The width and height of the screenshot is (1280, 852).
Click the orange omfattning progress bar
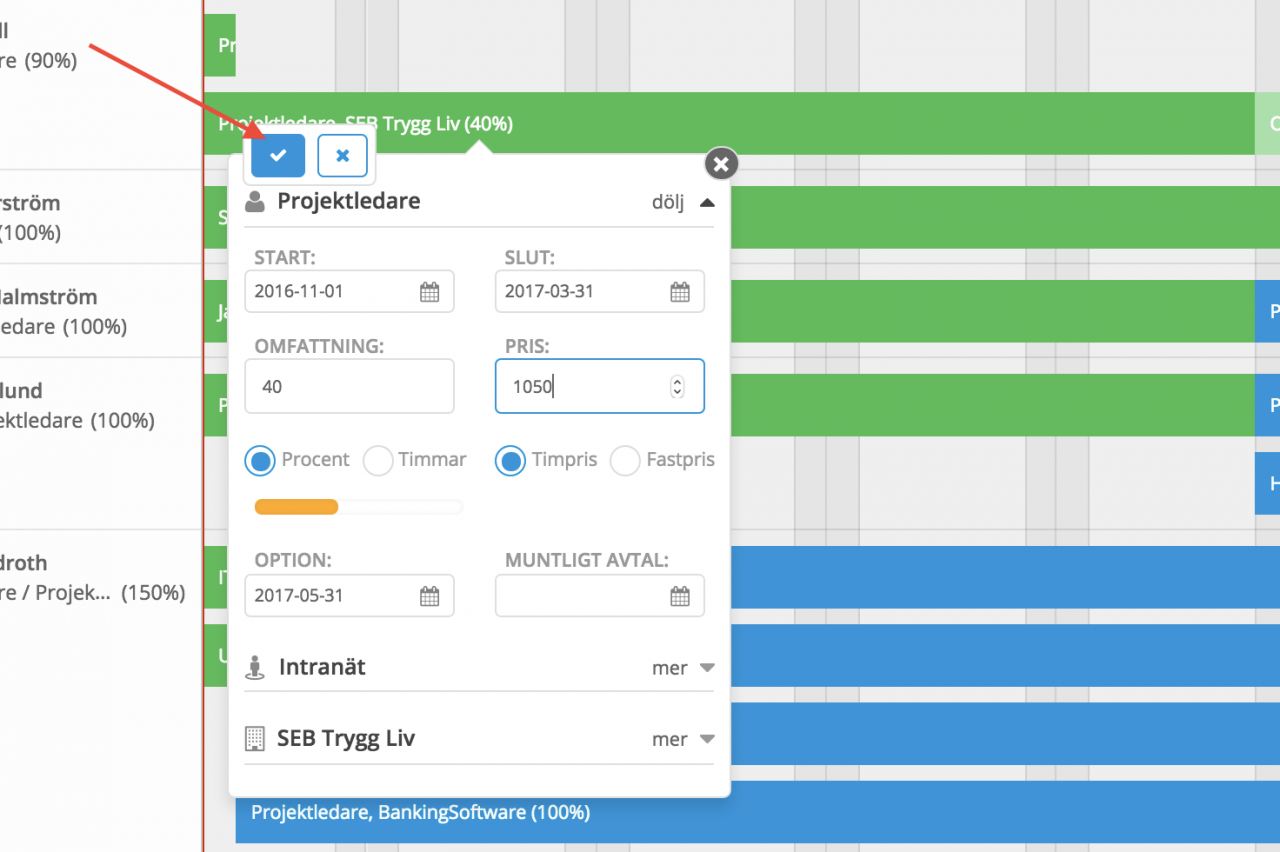[x=297, y=508]
